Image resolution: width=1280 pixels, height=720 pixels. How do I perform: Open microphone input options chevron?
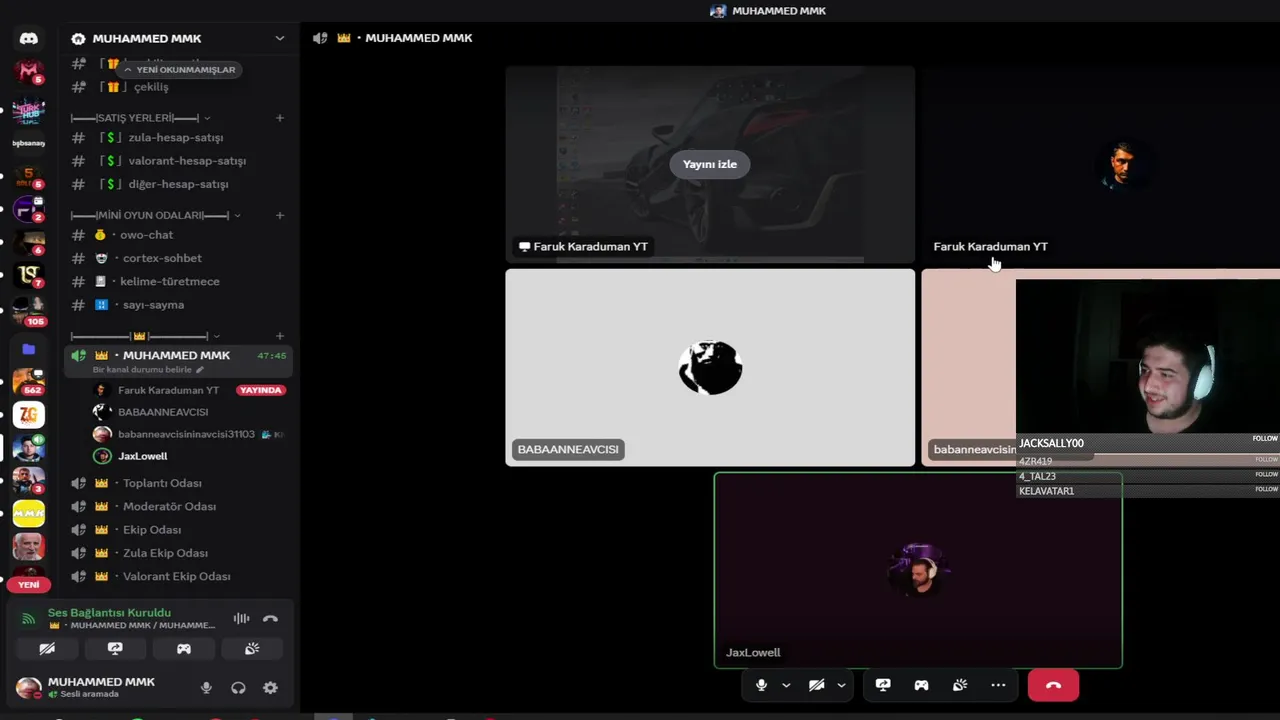tap(786, 685)
